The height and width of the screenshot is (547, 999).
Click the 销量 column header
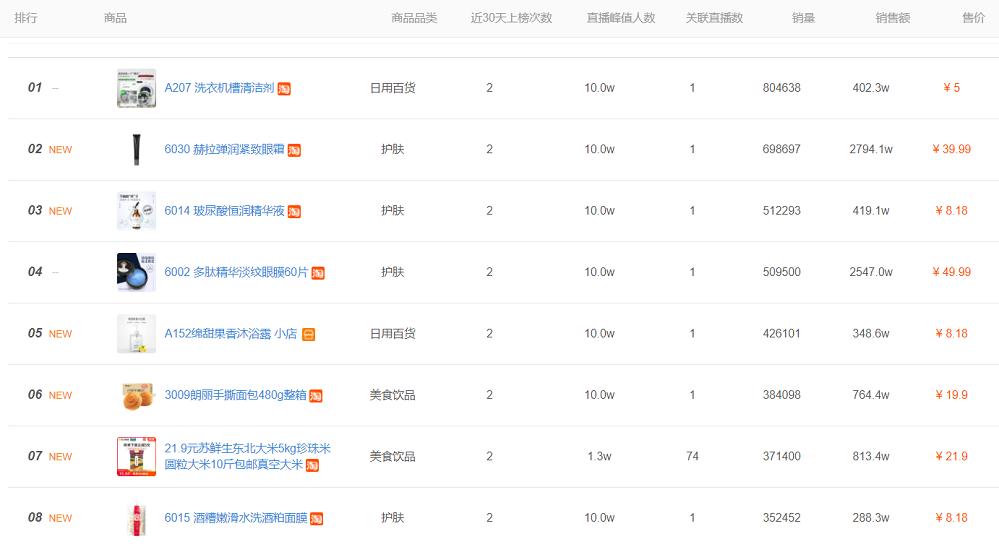(x=803, y=18)
